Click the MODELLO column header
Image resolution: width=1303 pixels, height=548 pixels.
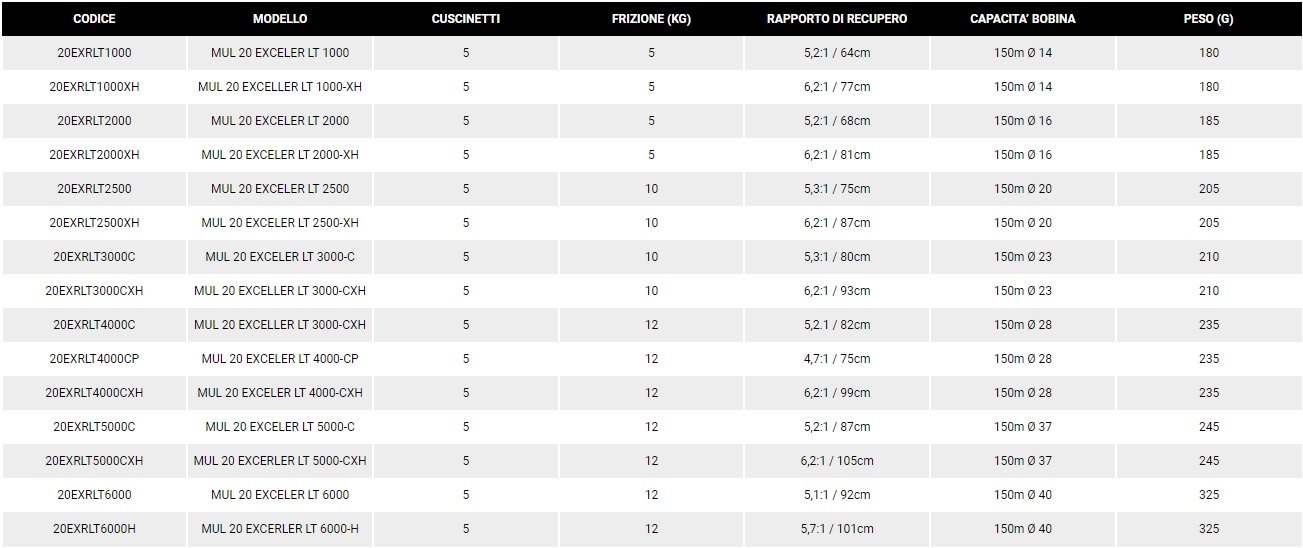pyautogui.click(x=280, y=19)
